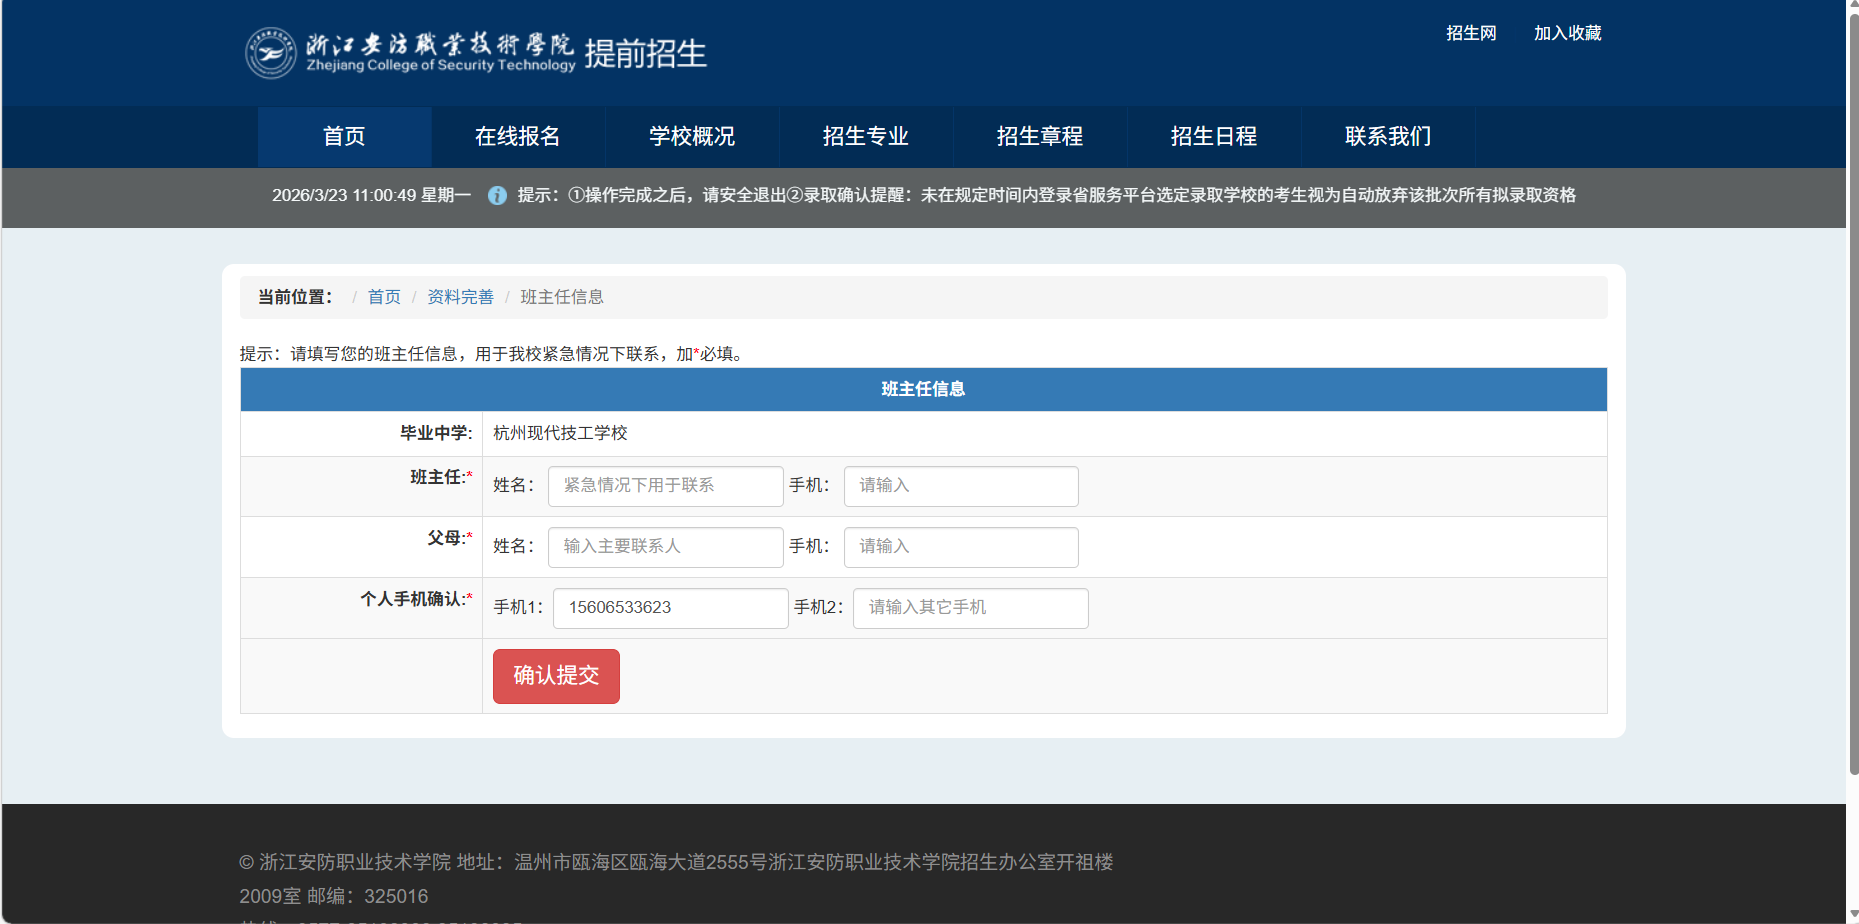Screen dimensions: 1859x924
Task: Open the 联系我们 contact page
Action: click(1387, 137)
